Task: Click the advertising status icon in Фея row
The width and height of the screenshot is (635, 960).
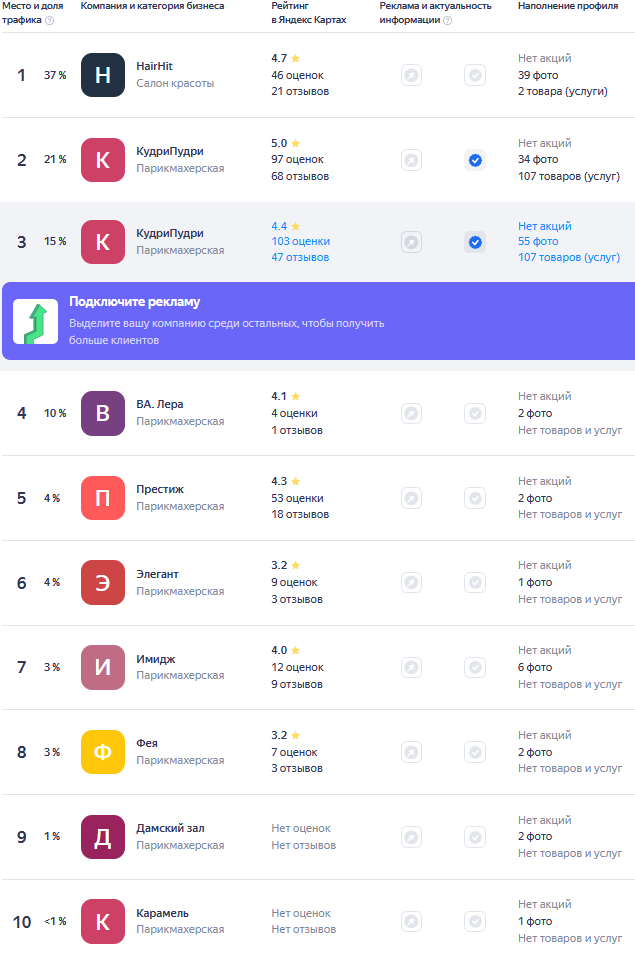Action: (411, 752)
